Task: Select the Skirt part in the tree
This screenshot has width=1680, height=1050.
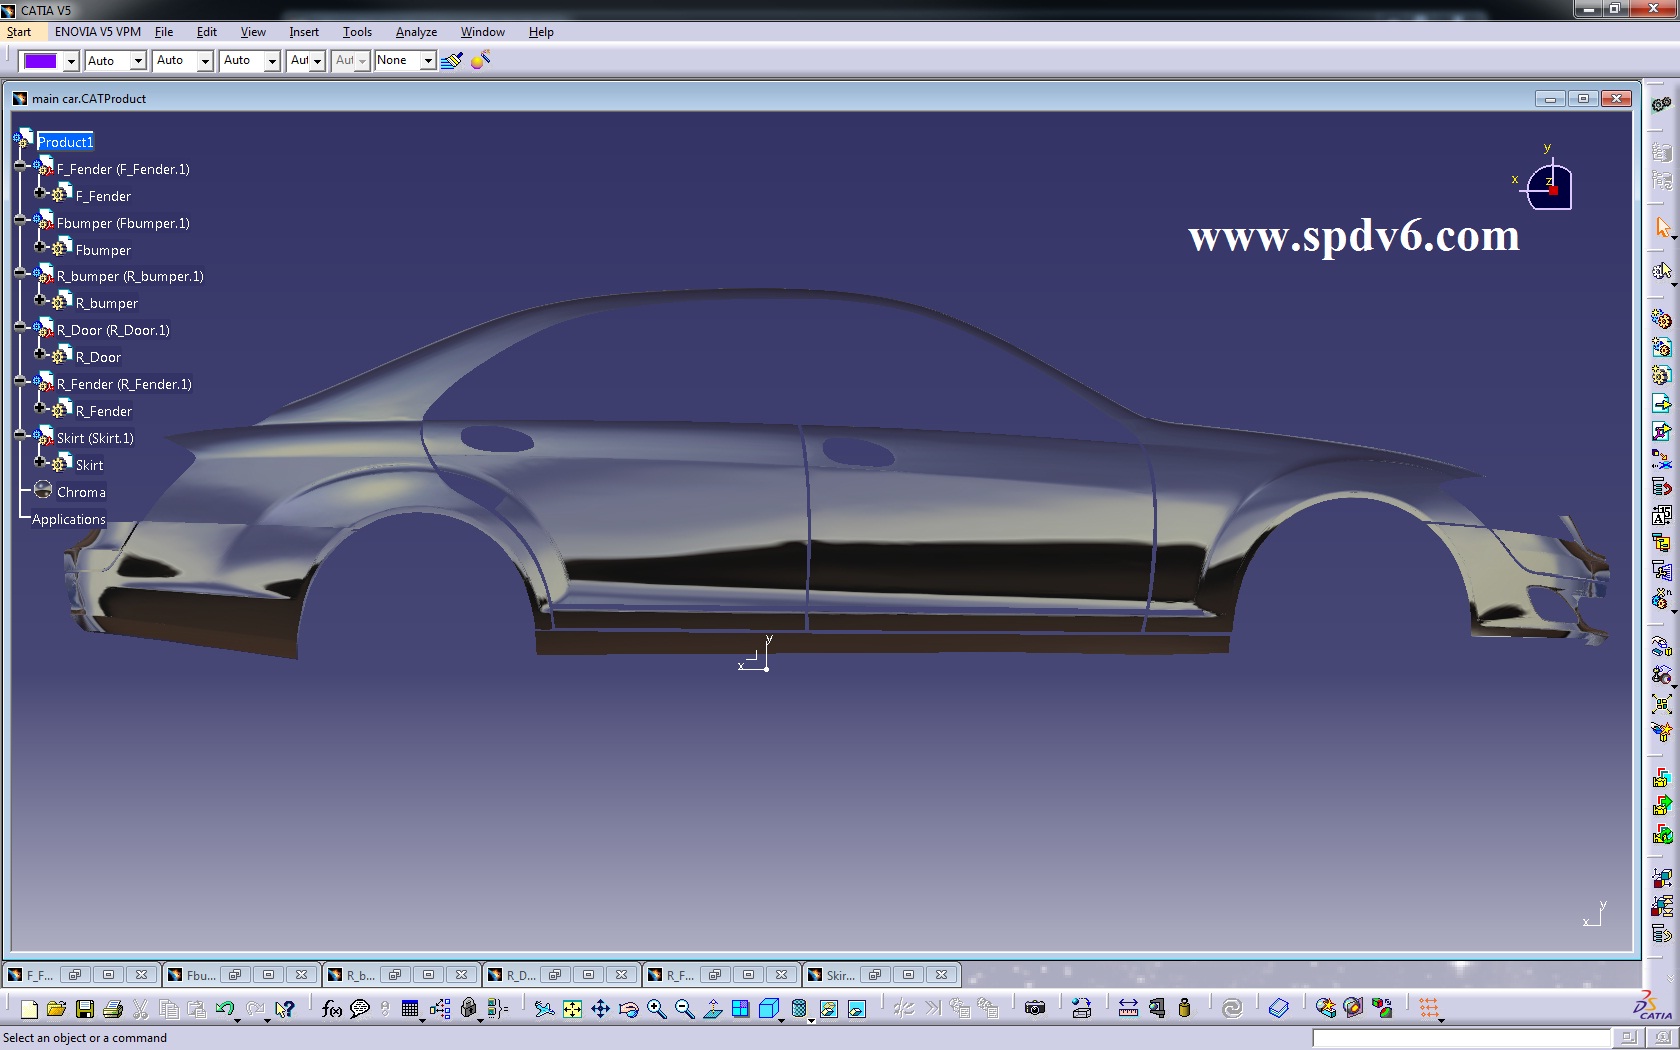Action: (x=89, y=465)
